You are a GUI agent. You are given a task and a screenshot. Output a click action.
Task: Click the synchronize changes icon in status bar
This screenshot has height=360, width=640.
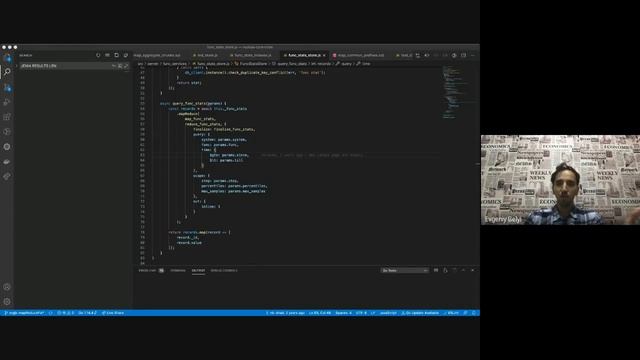51,313
